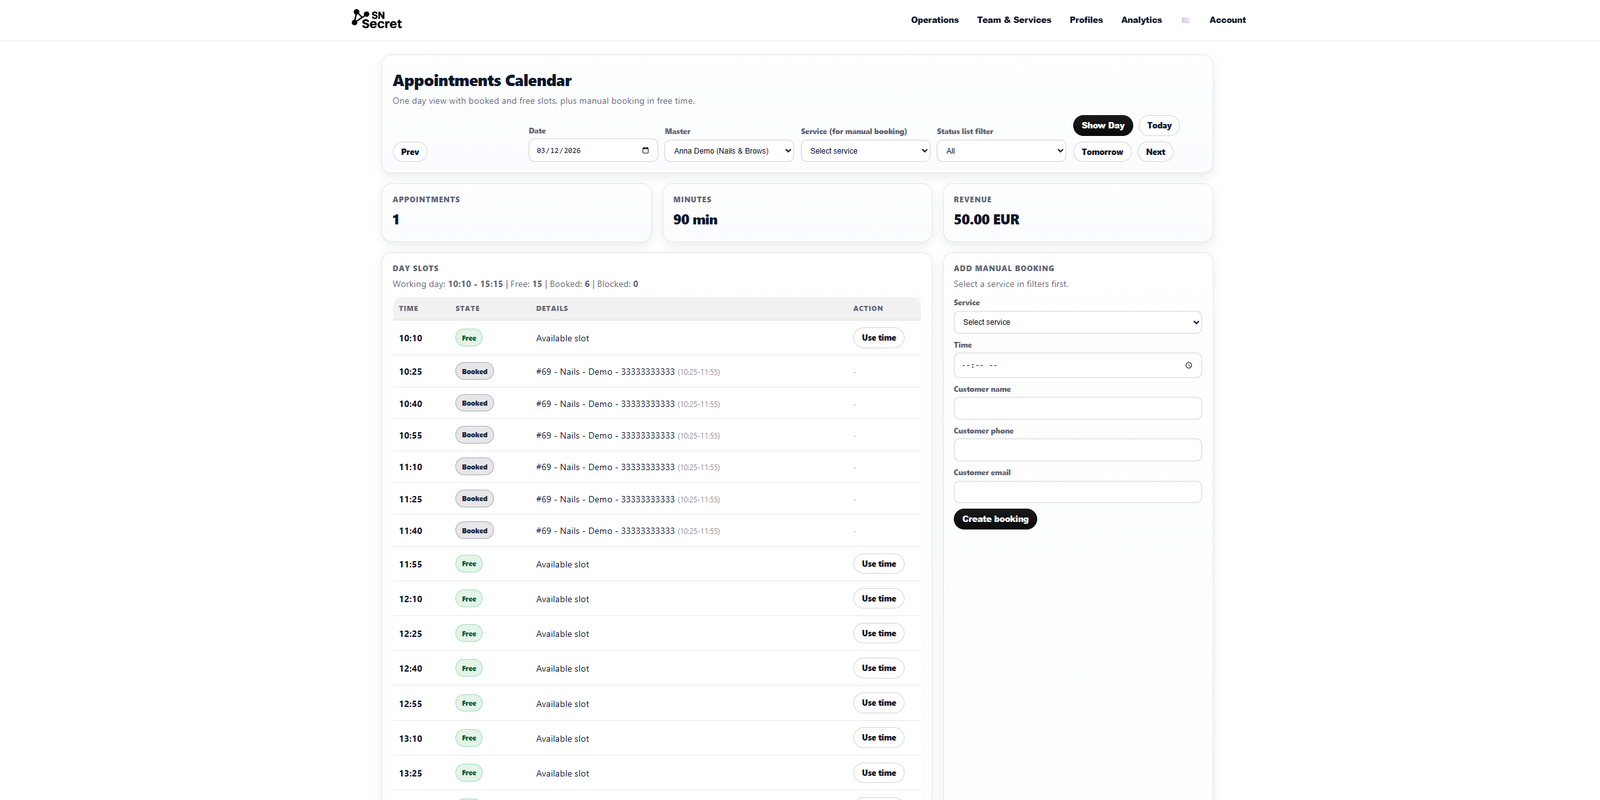Open the Operations menu
The height and width of the screenshot is (800, 1600).
[934, 20]
